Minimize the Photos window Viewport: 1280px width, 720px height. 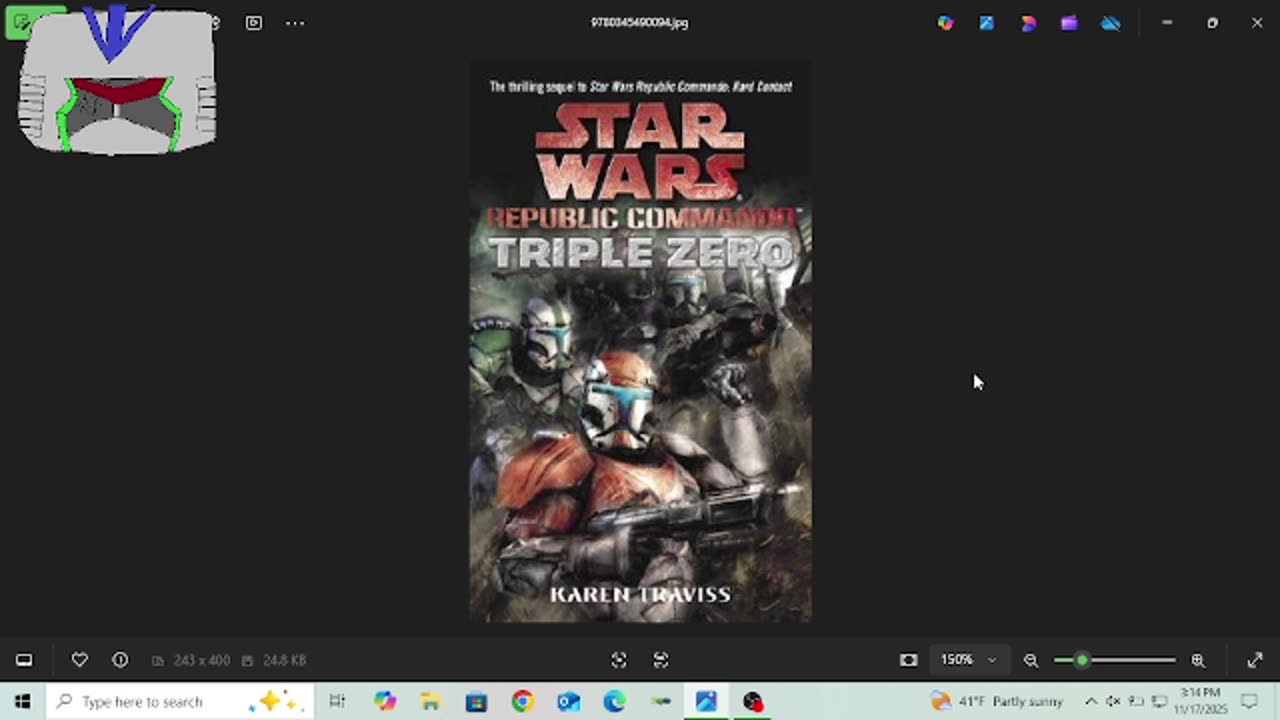click(x=1167, y=22)
